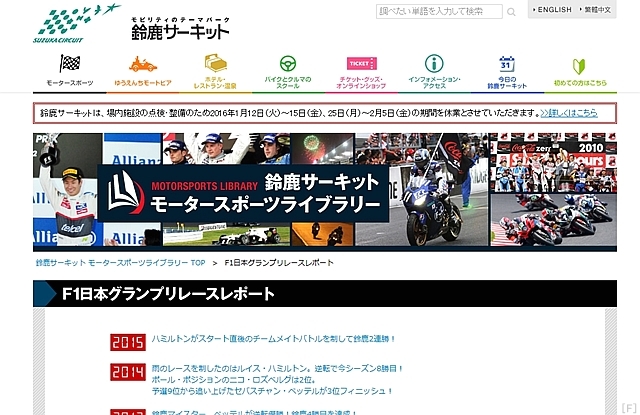This screenshot has width=640, height=415.
Task: Click the Motorsports Library book logo
Action: tap(126, 193)
